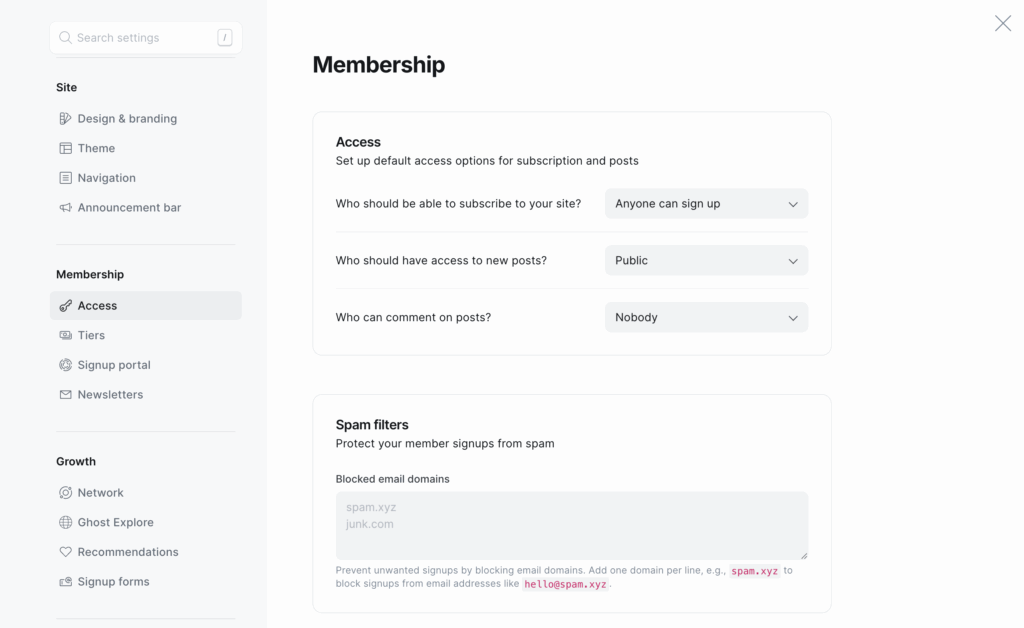Screen dimensions: 1024x628
Task: Click the Ghost Explore icon
Action: [x=64, y=522]
